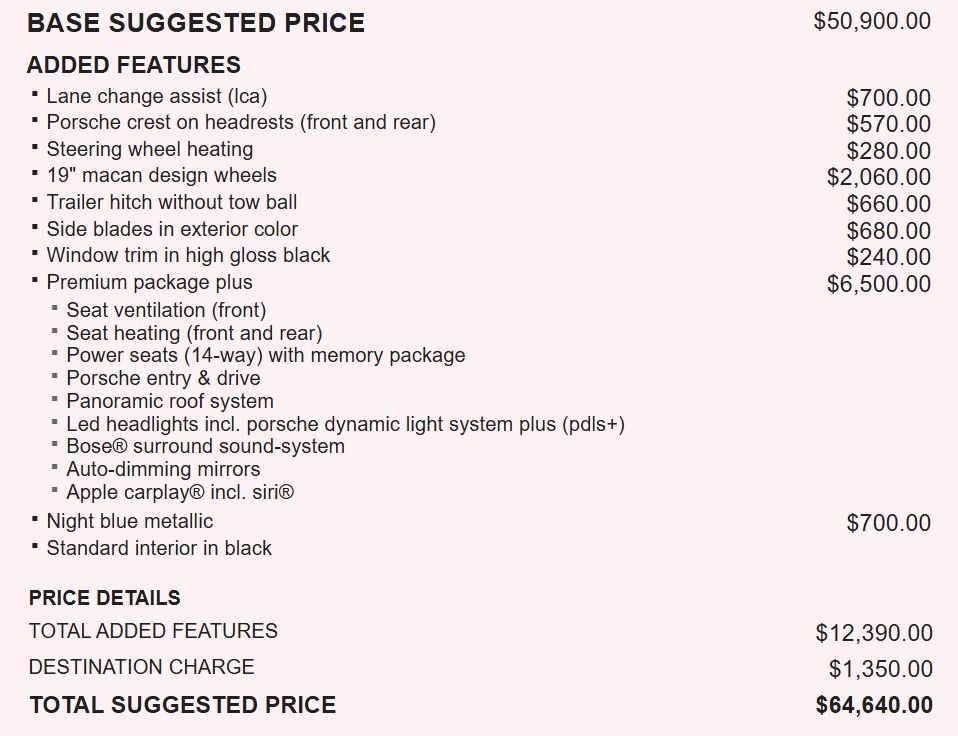Click Standard interior in black
958x736 pixels.
[159, 548]
